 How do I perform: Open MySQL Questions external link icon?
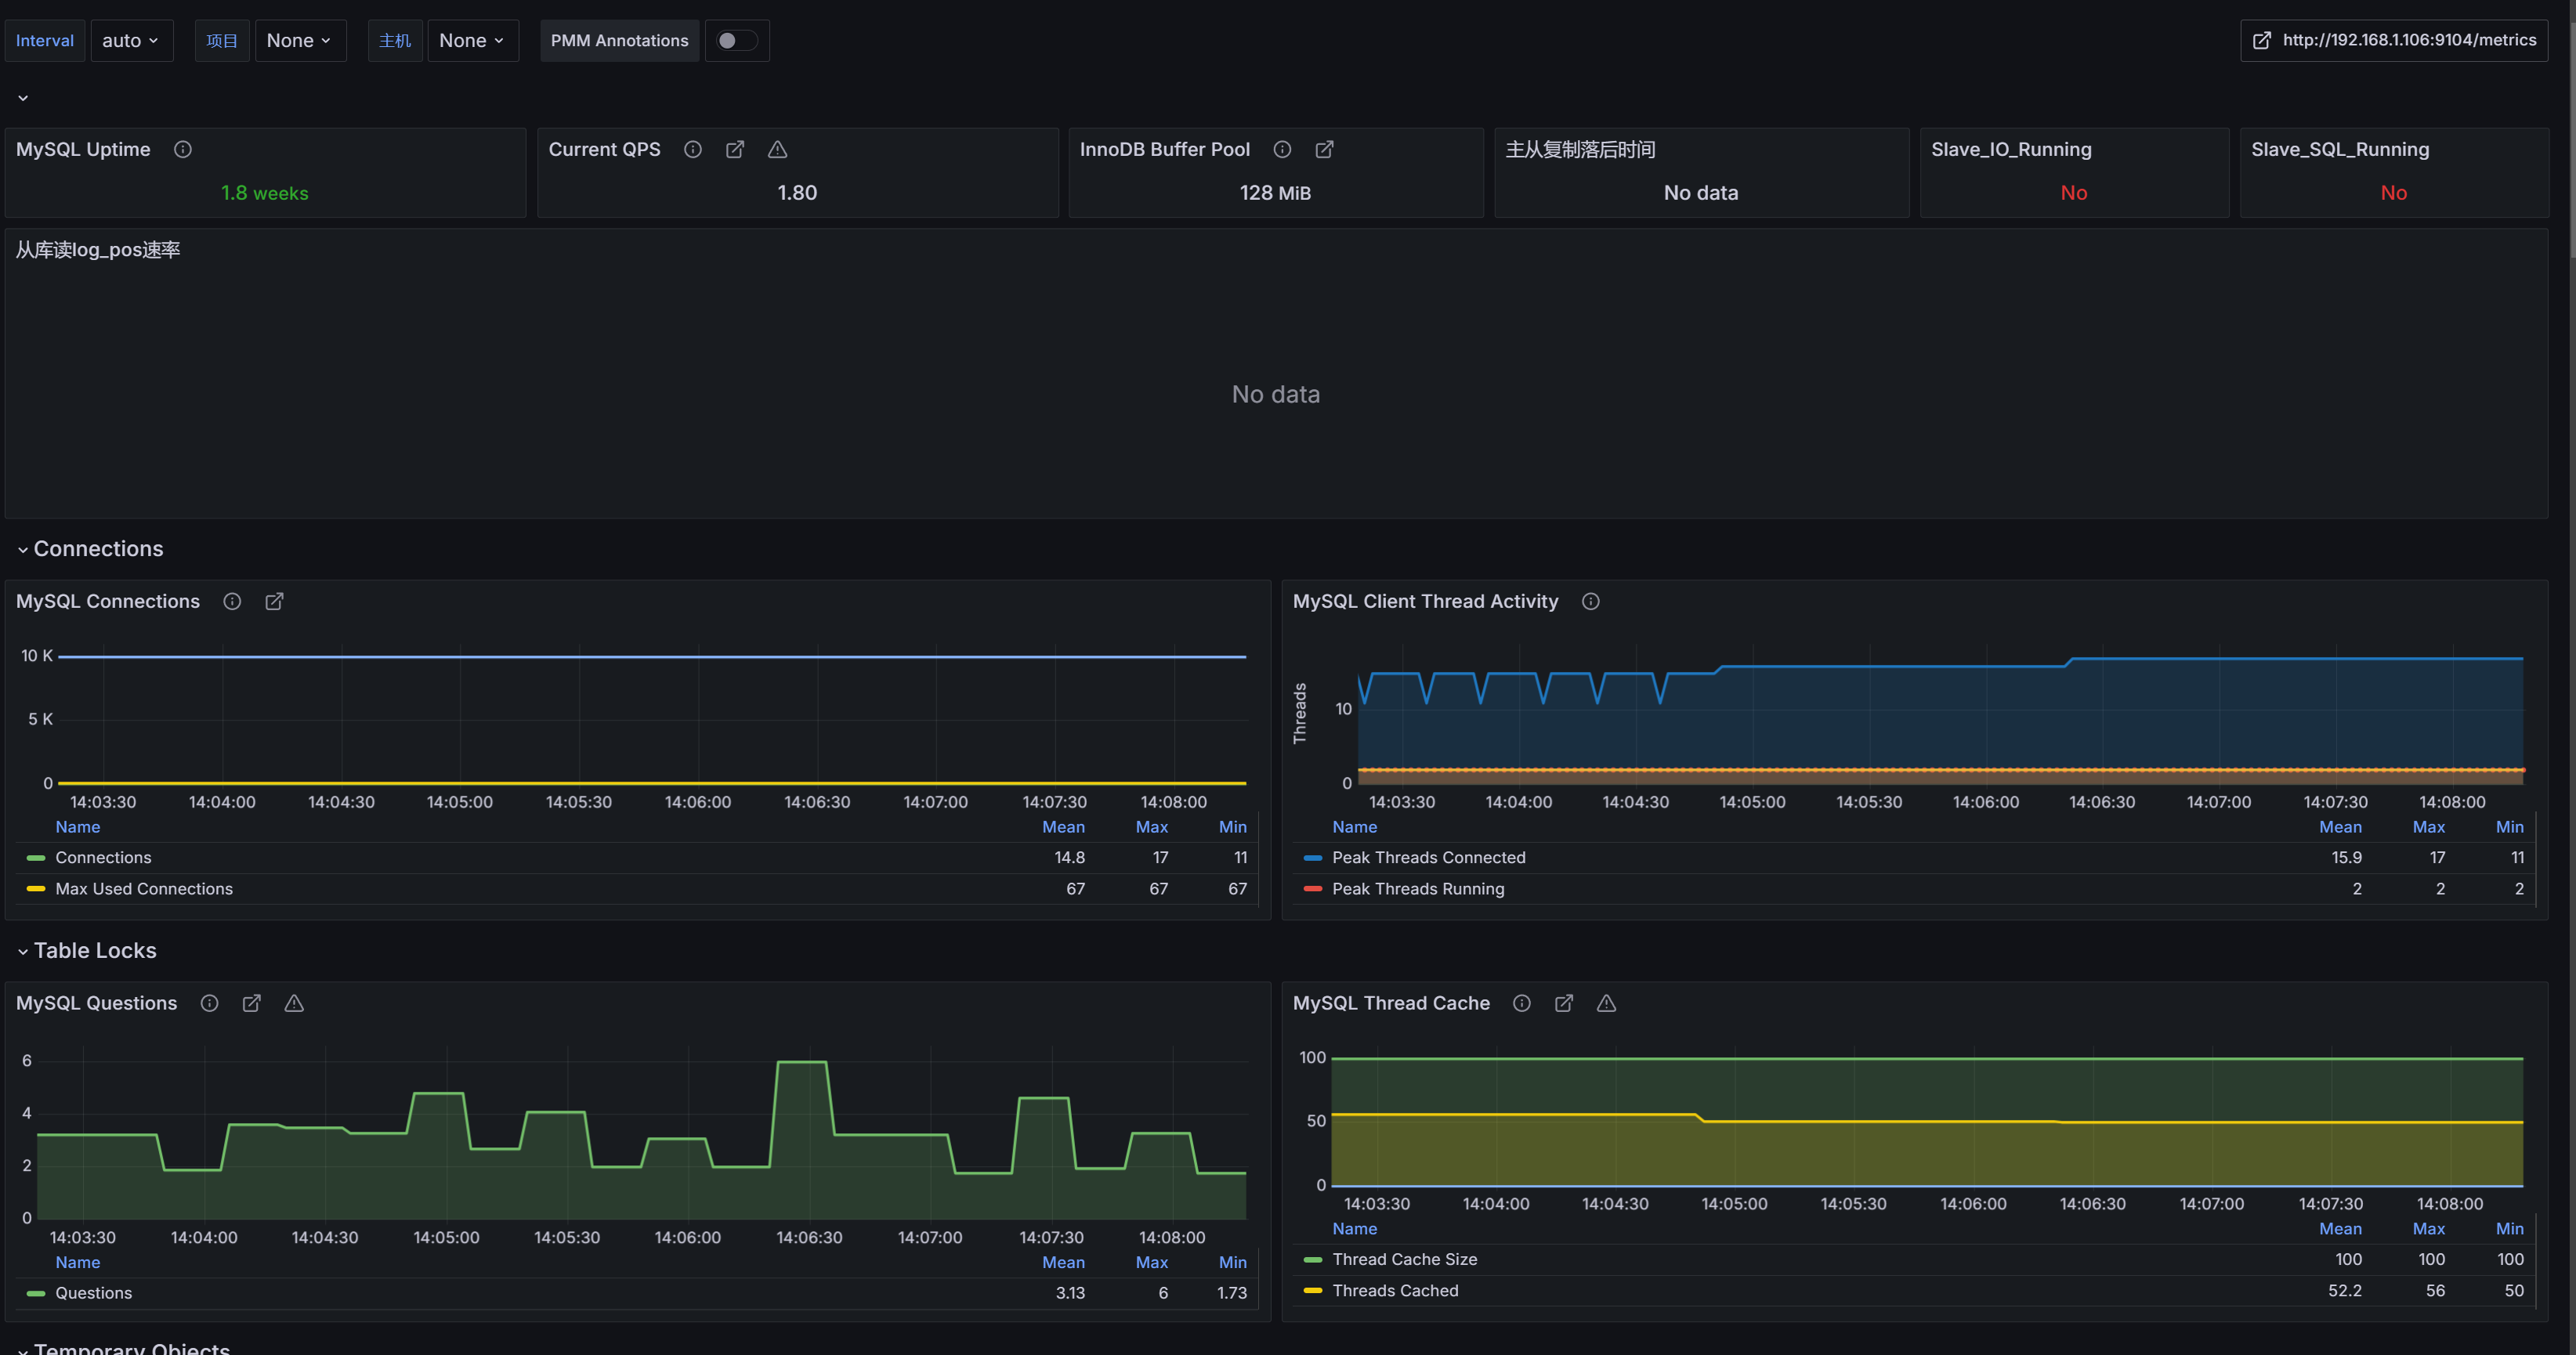pyautogui.click(x=252, y=1003)
